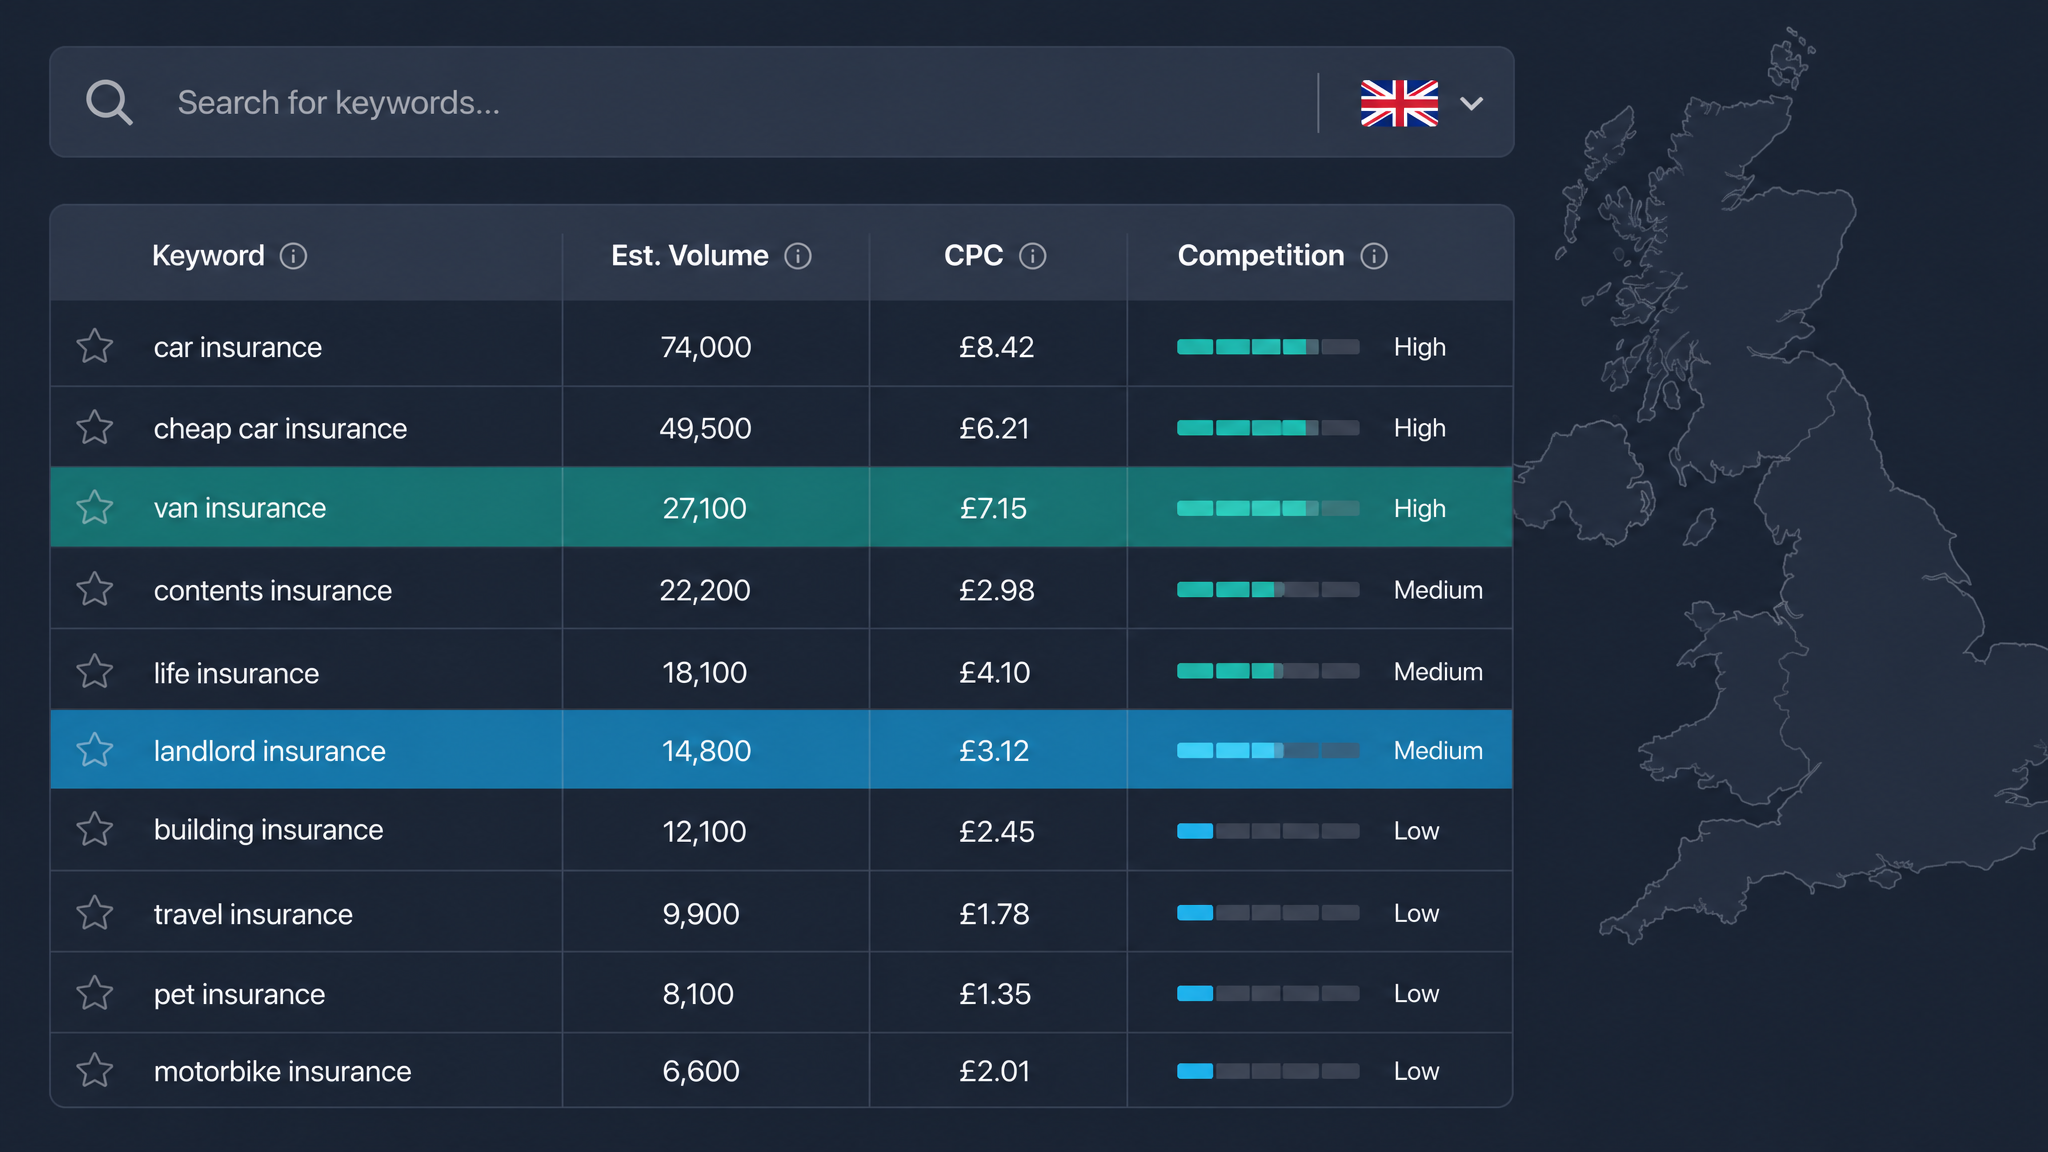Sort by the Est. Volume header
This screenshot has height=1152, width=2048.
tap(690, 256)
